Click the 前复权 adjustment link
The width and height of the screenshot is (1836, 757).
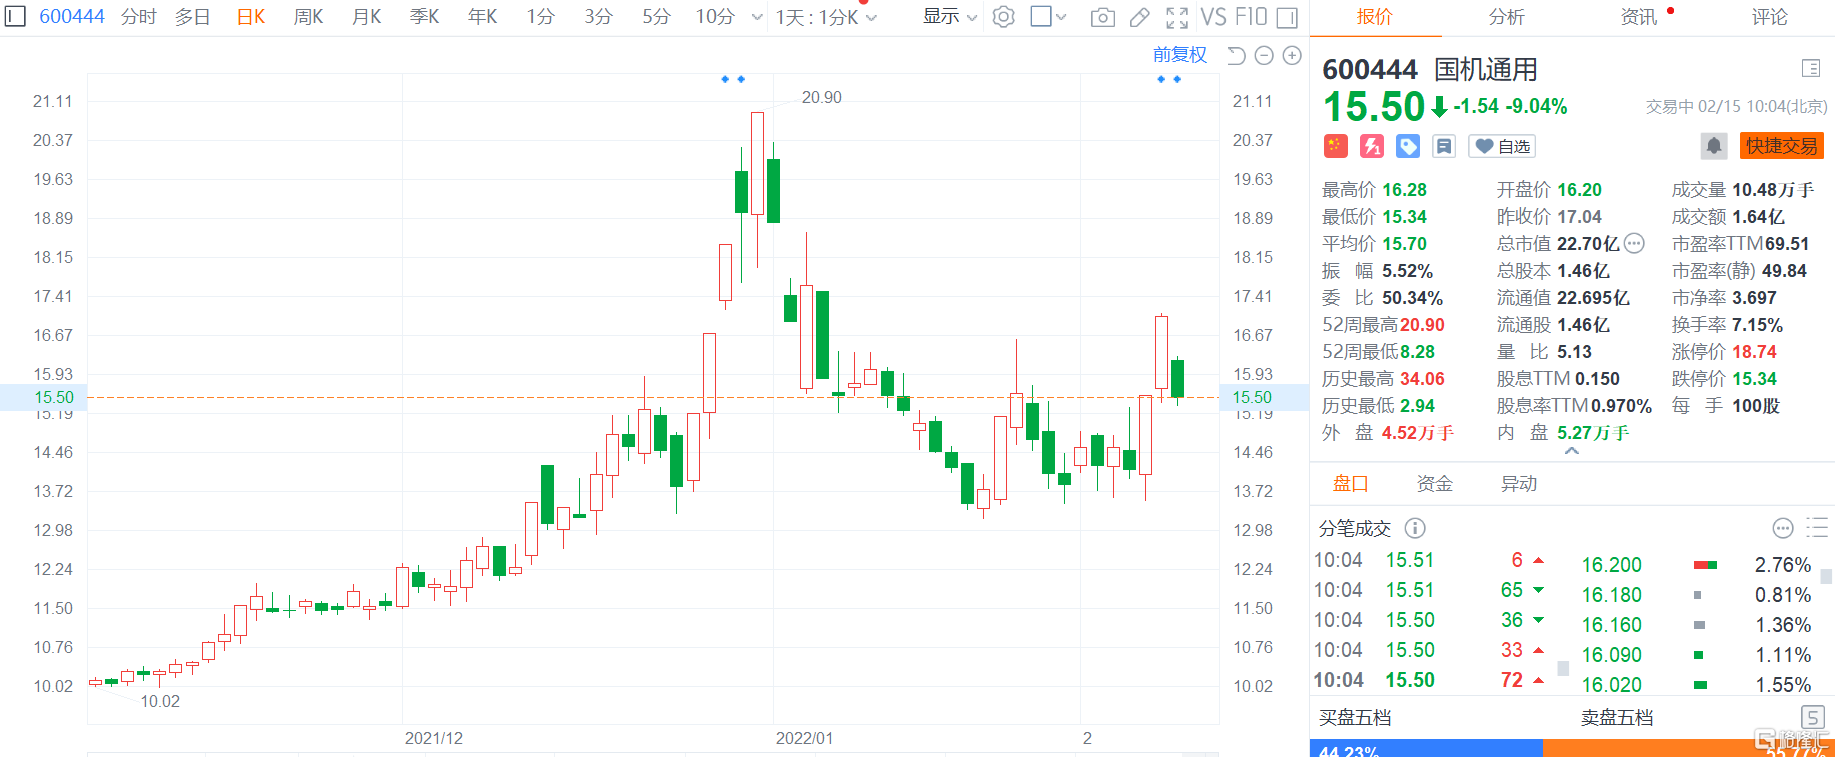pyautogui.click(x=1179, y=55)
